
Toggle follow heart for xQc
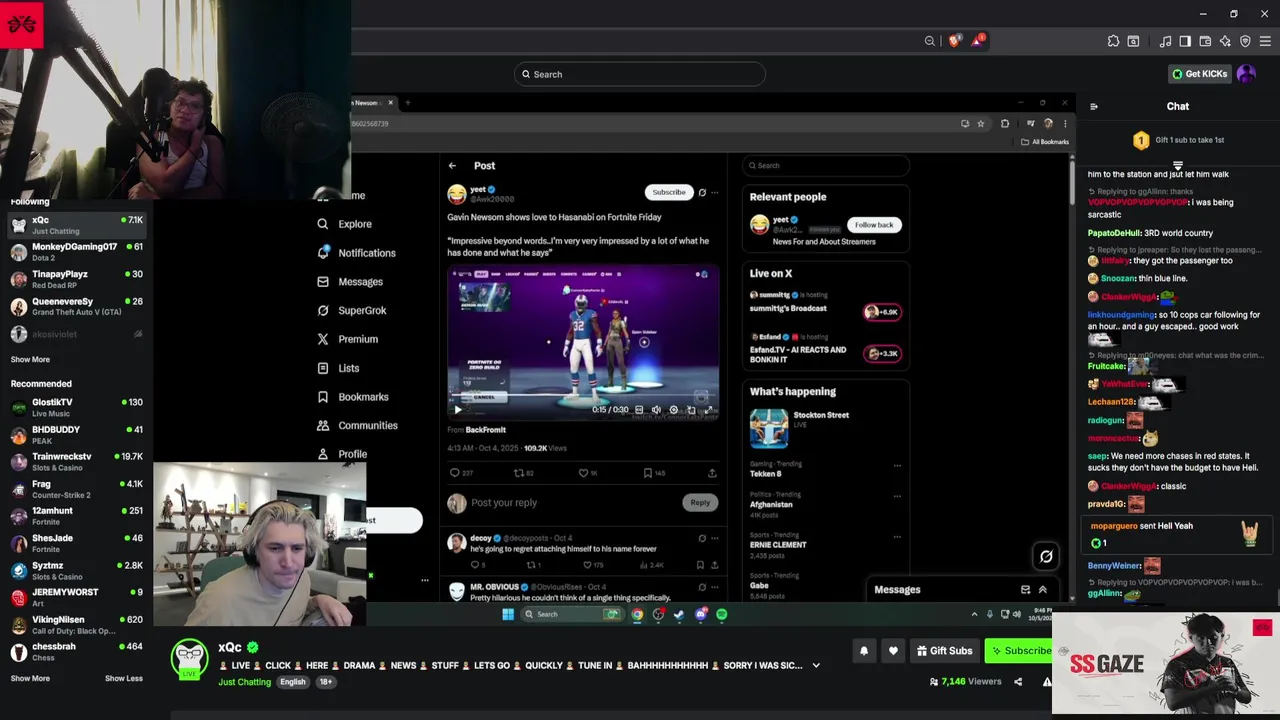click(x=893, y=651)
